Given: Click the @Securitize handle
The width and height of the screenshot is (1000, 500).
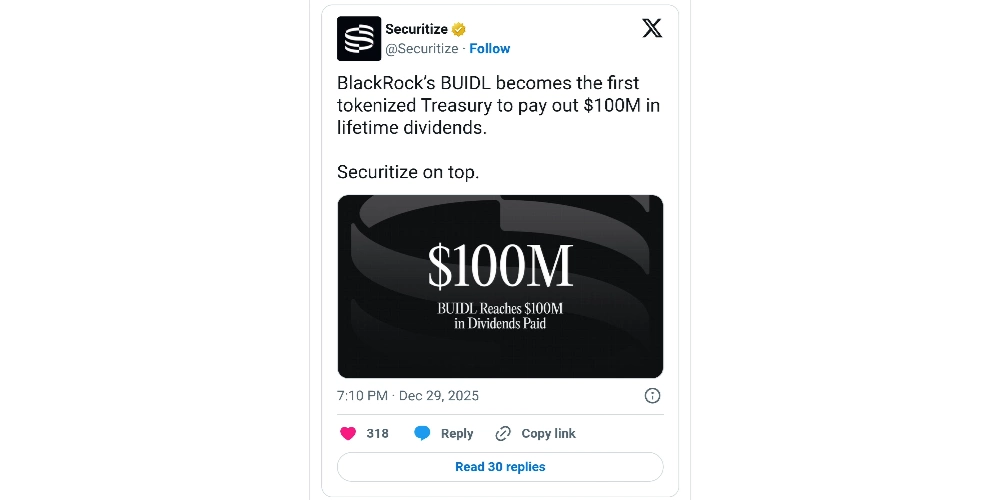Looking at the screenshot, I should point(422,48).
